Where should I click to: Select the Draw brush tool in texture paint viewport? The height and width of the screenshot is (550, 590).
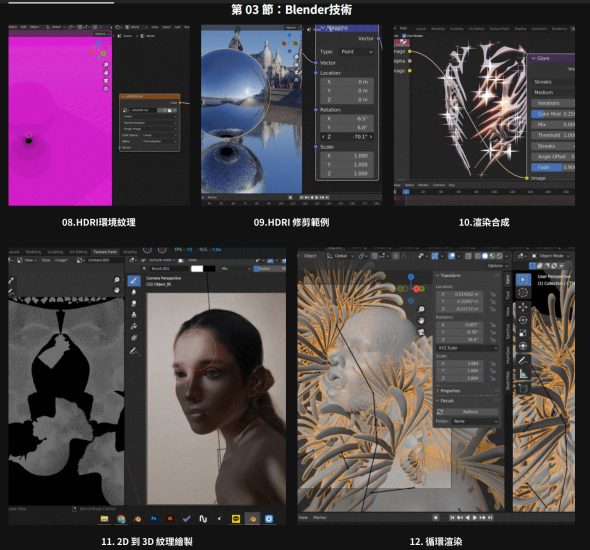(x=134, y=281)
